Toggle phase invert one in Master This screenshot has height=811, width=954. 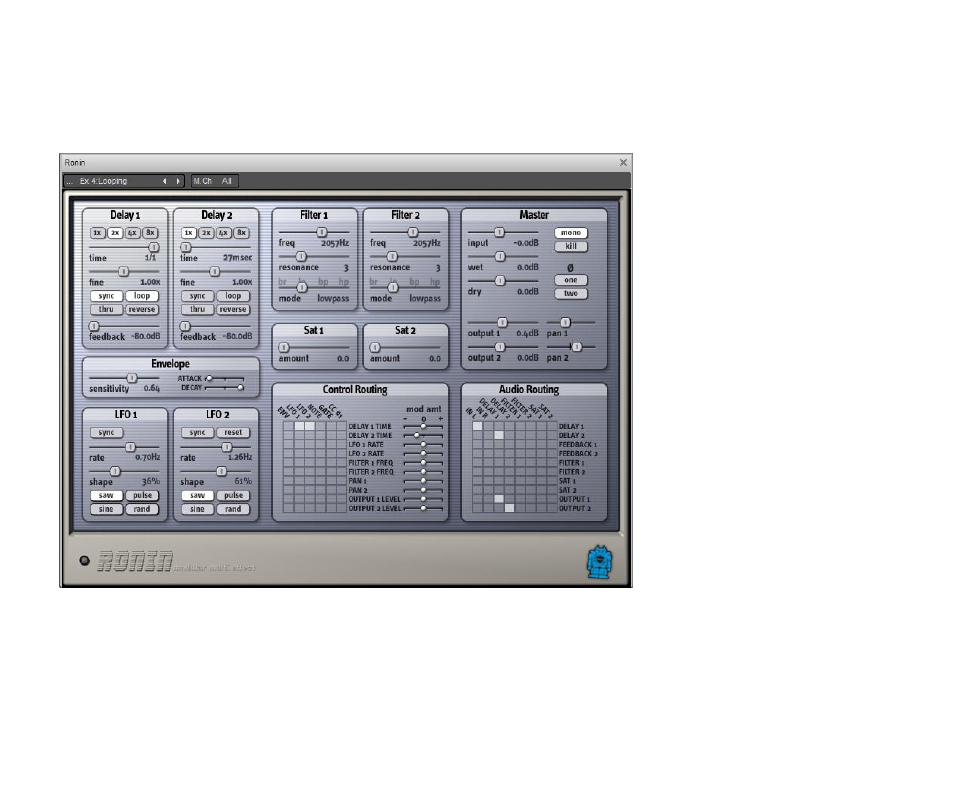tap(571, 280)
